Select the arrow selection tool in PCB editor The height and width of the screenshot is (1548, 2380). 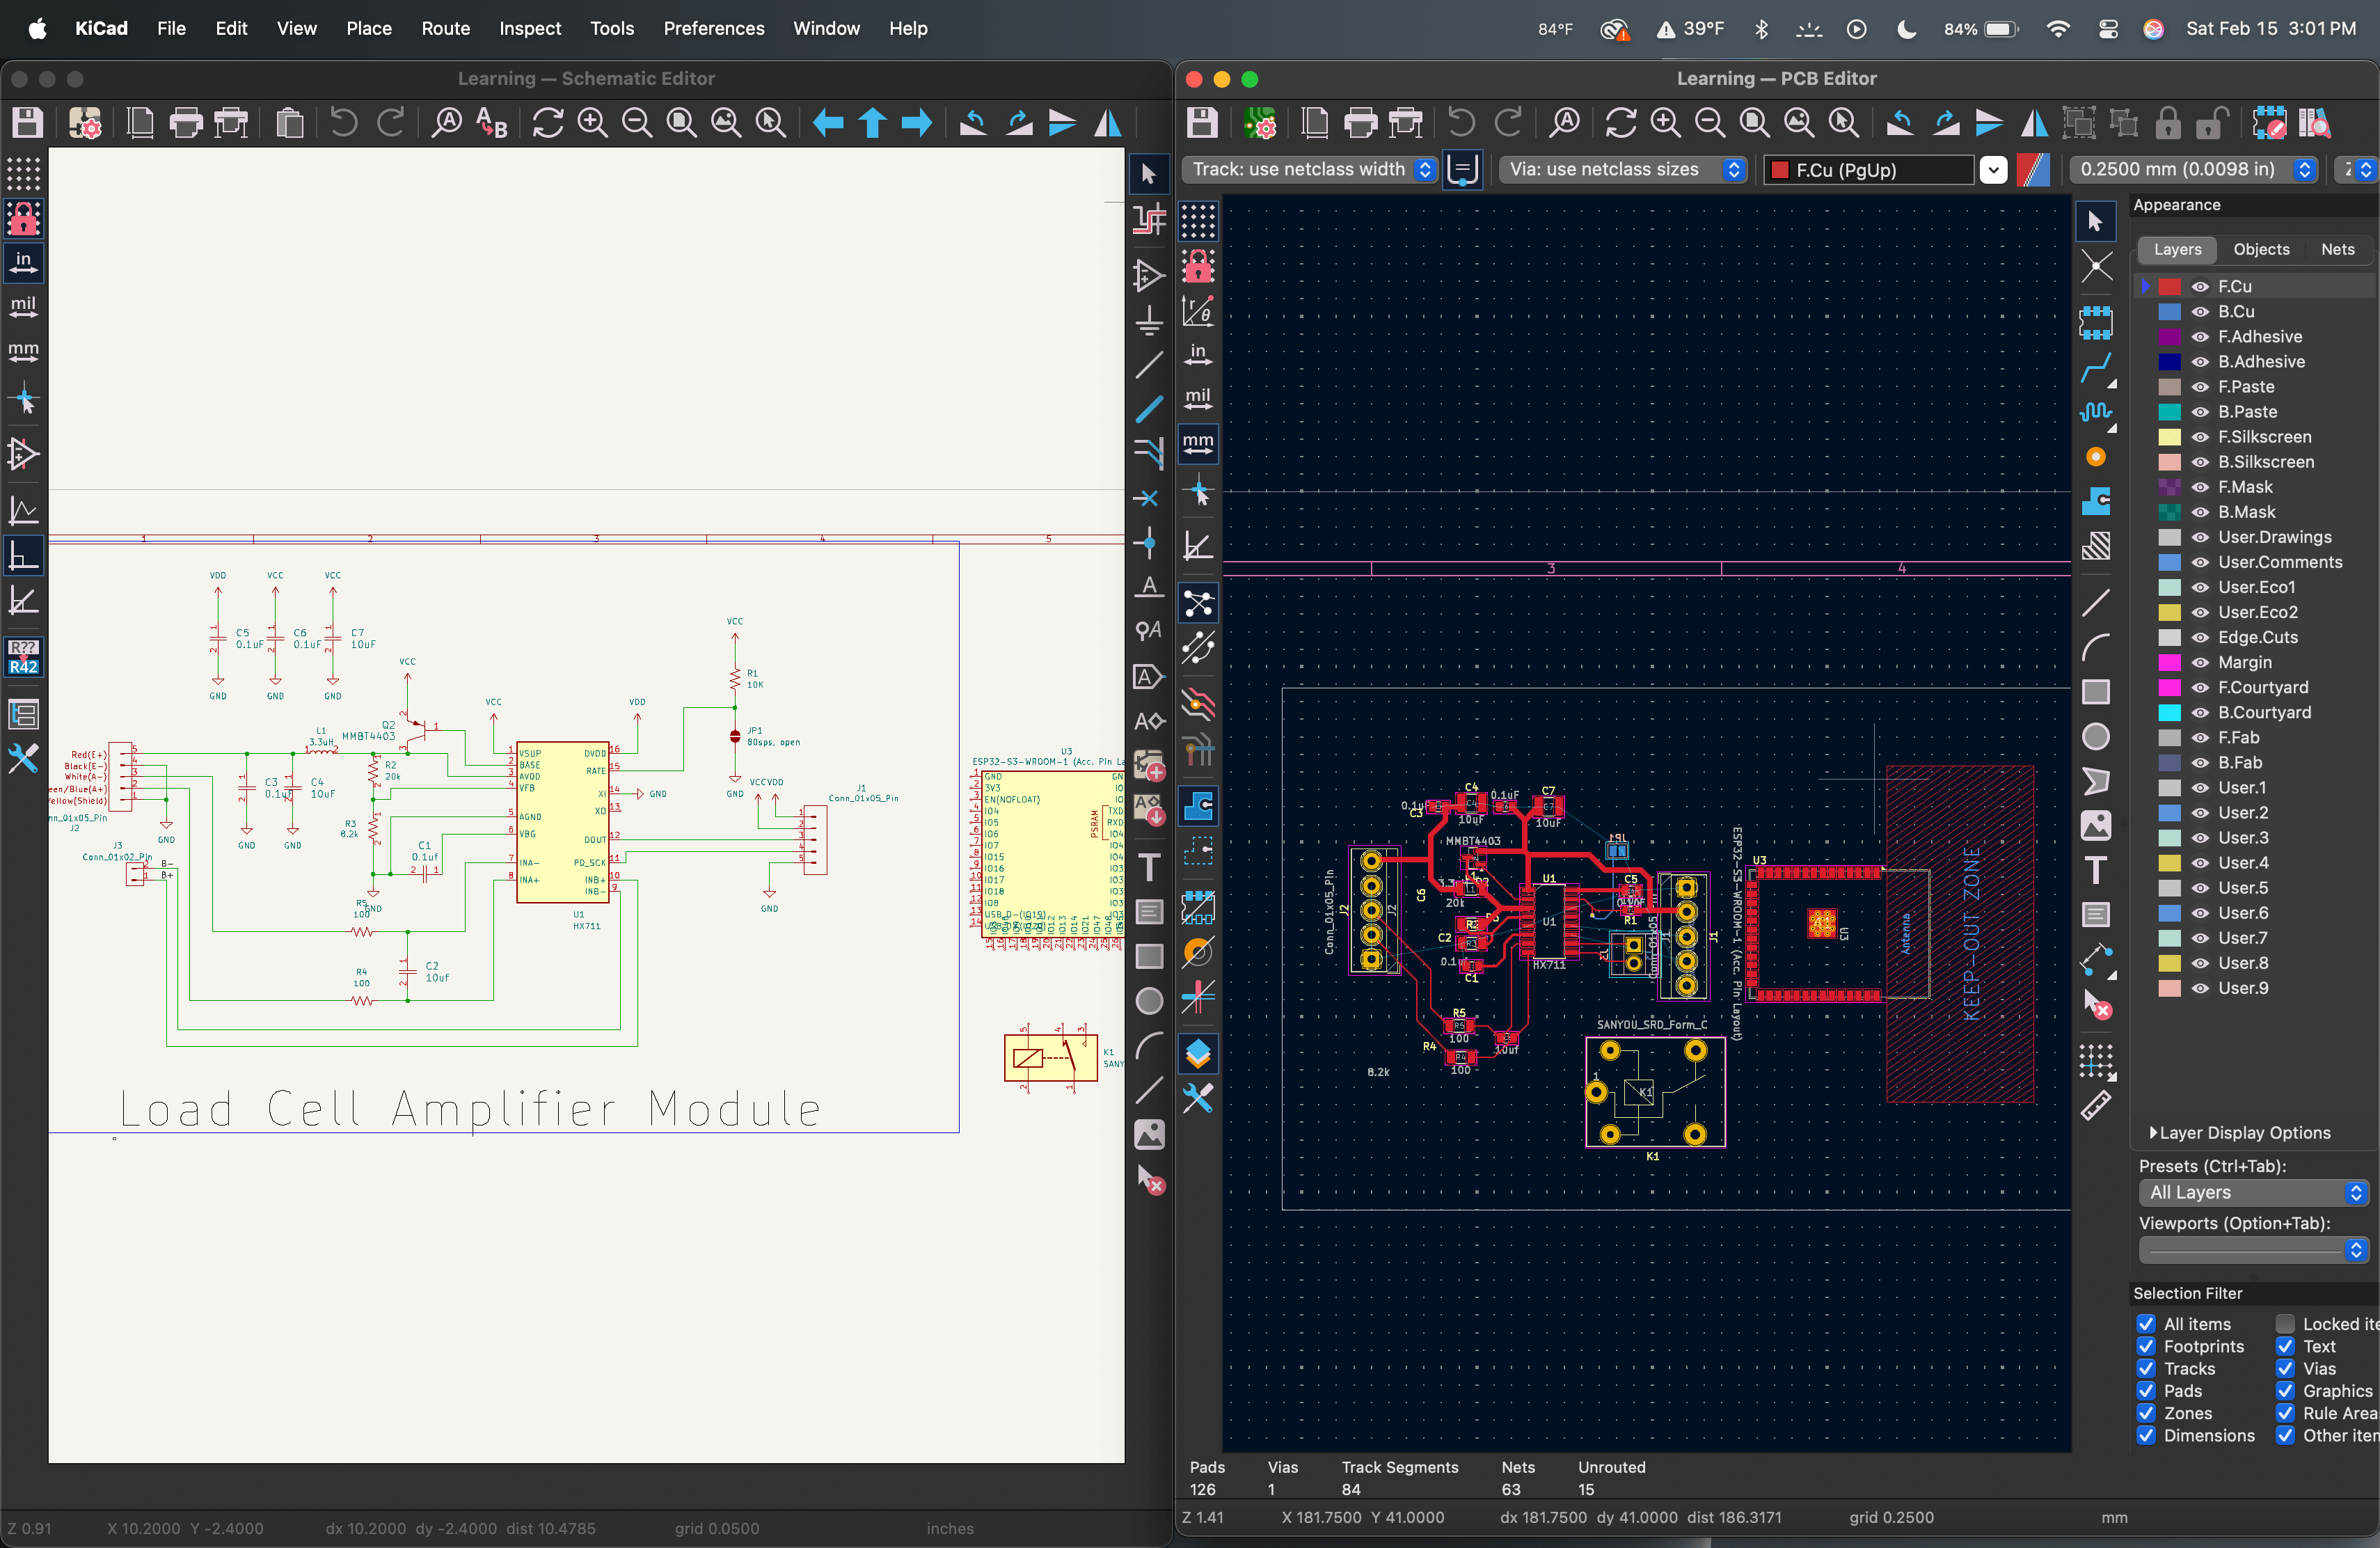[x=2096, y=221]
